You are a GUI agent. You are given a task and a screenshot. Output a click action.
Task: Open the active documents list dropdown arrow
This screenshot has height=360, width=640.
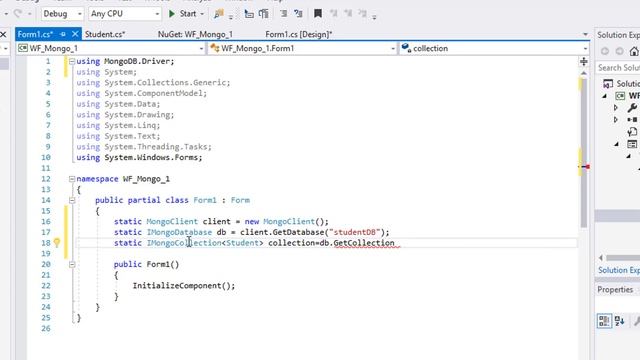[585, 34]
